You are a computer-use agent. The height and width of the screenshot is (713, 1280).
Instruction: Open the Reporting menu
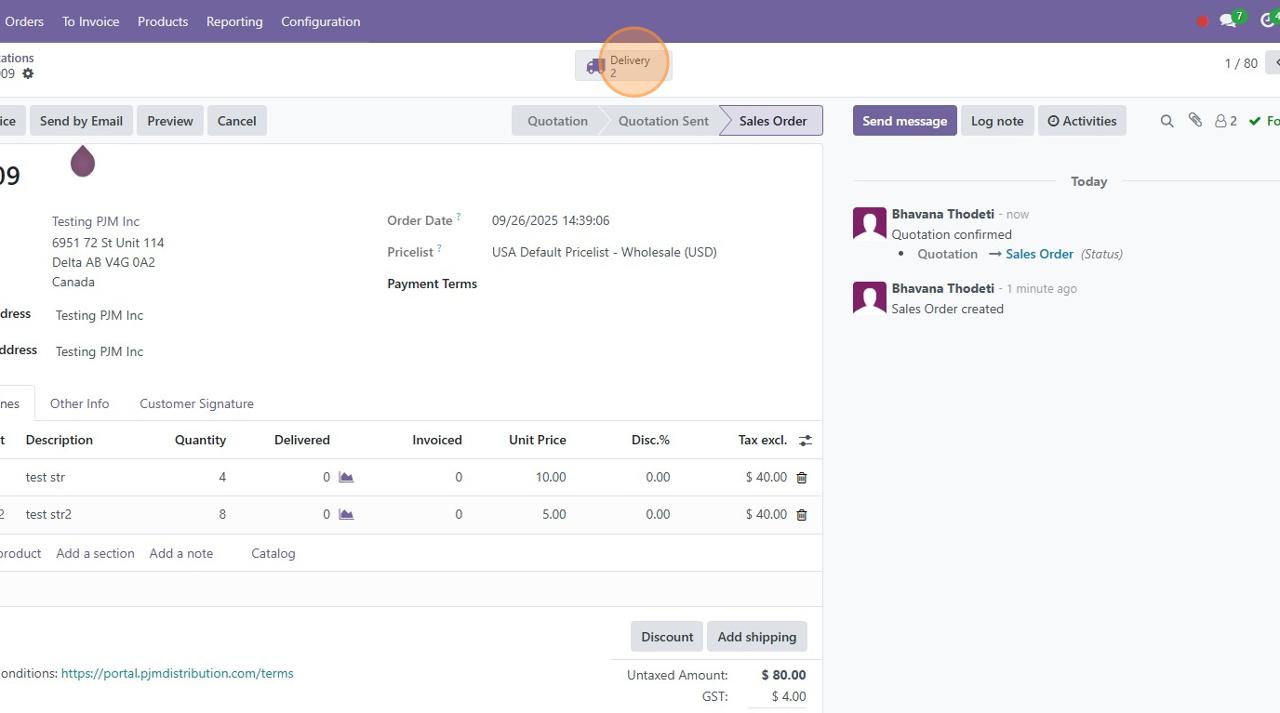(234, 21)
